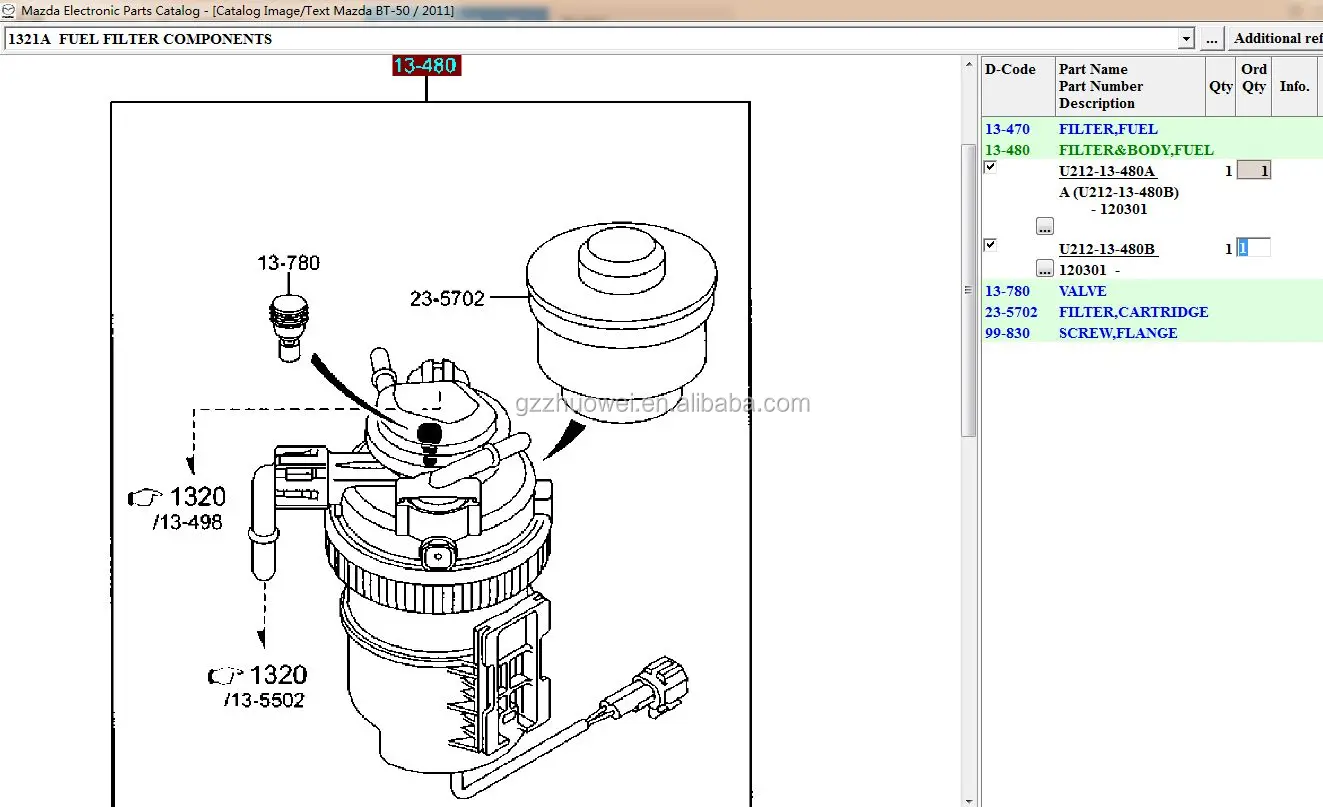
Task: Select the 23-5702 FILTER,CARTRIDGE row
Action: pos(1152,312)
